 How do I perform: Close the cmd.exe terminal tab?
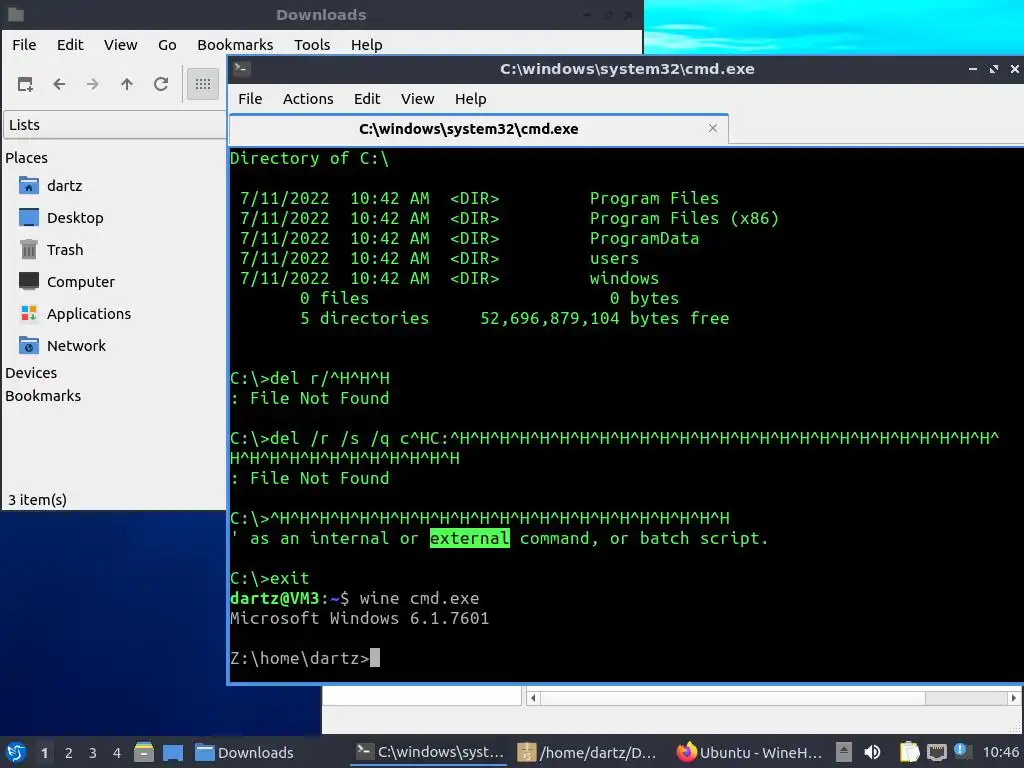pos(712,129)
